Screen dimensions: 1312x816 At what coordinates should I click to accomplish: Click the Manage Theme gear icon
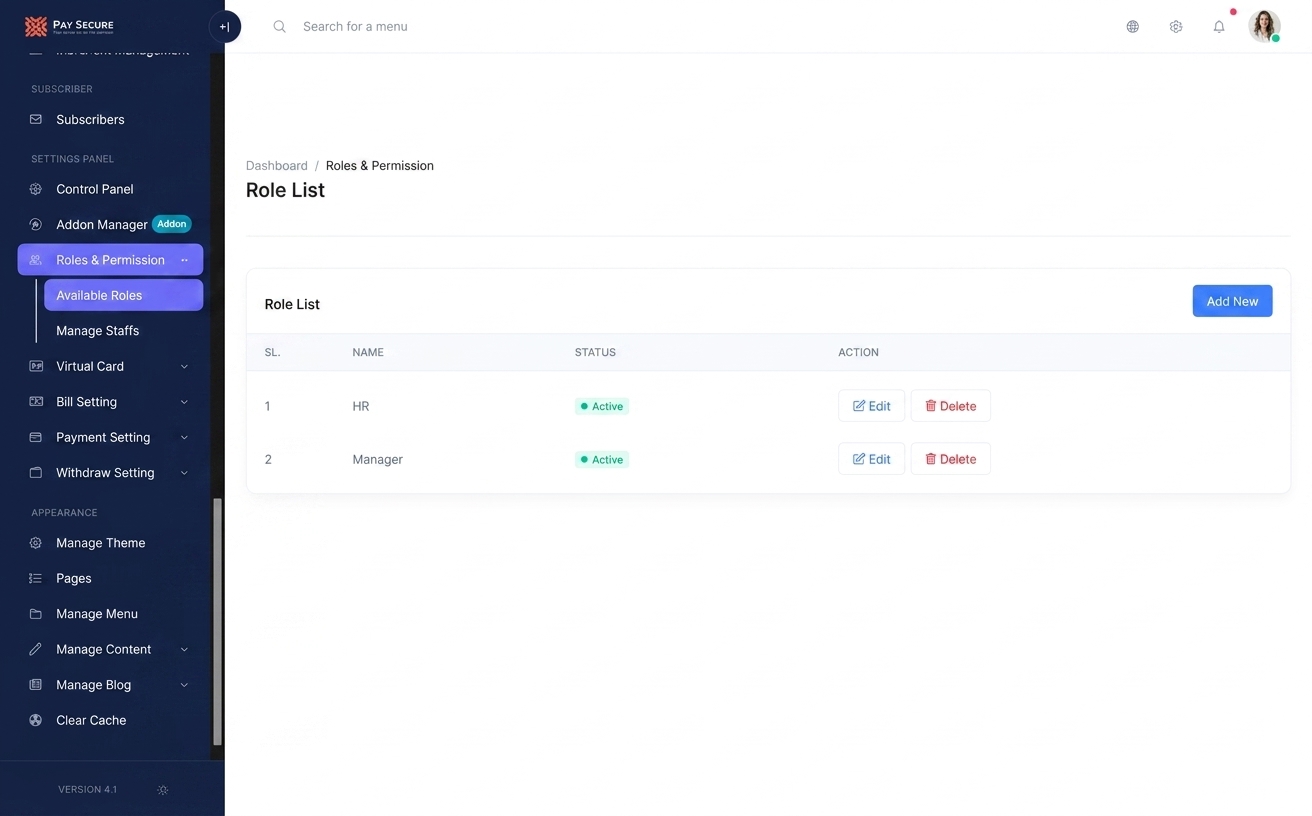click(36, 543)
